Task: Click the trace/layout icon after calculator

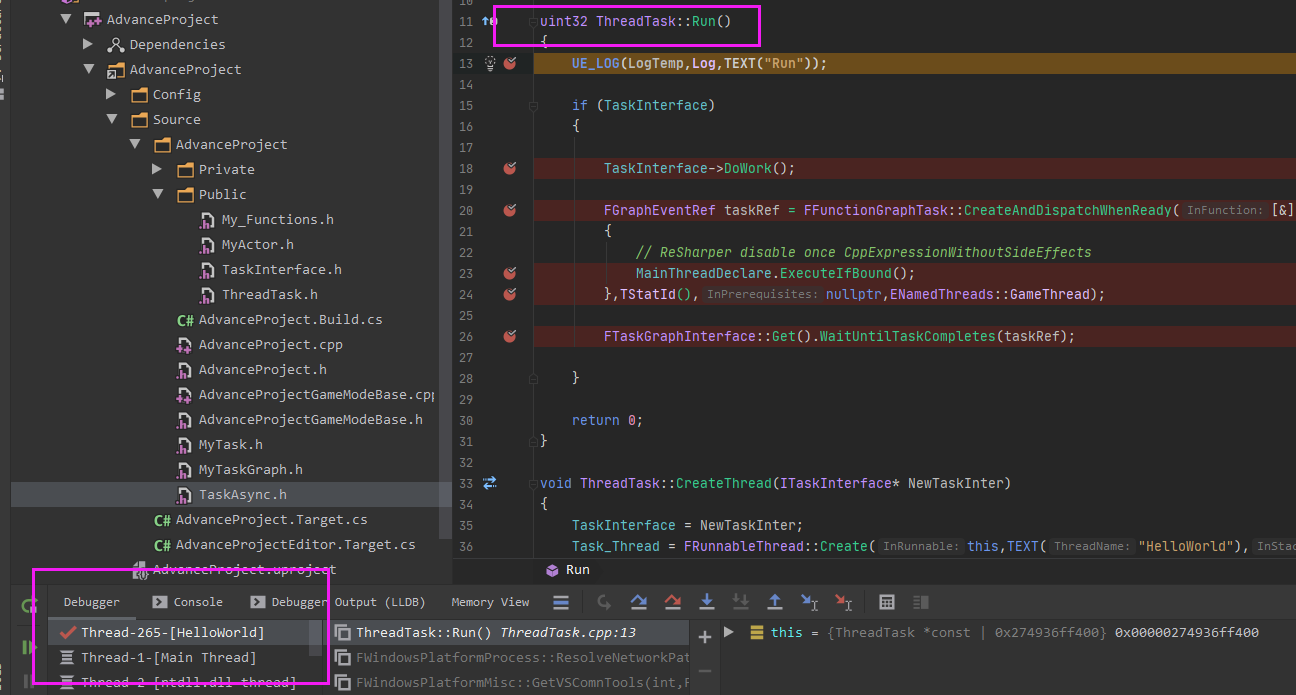Action: click(x=921, y=602)
